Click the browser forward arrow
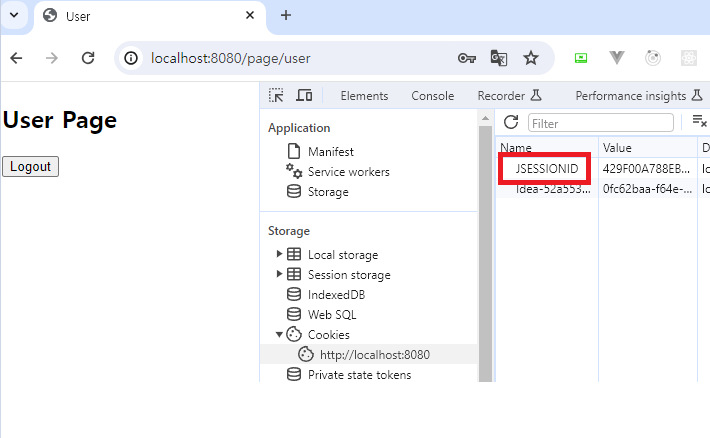This screenshot has height=438, width=710. 52,58
